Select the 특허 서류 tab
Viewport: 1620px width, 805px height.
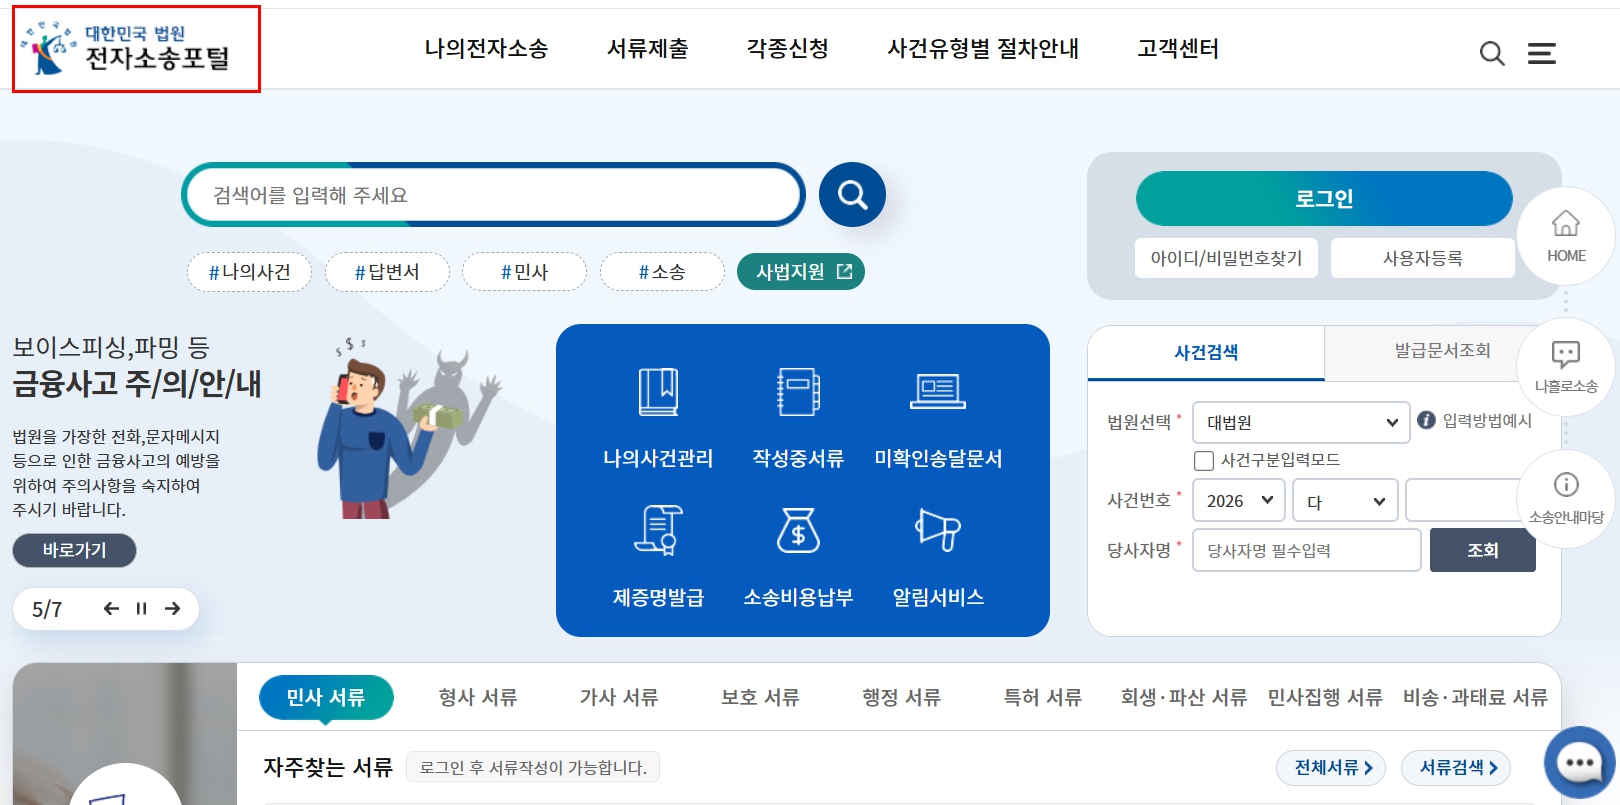1043,697
